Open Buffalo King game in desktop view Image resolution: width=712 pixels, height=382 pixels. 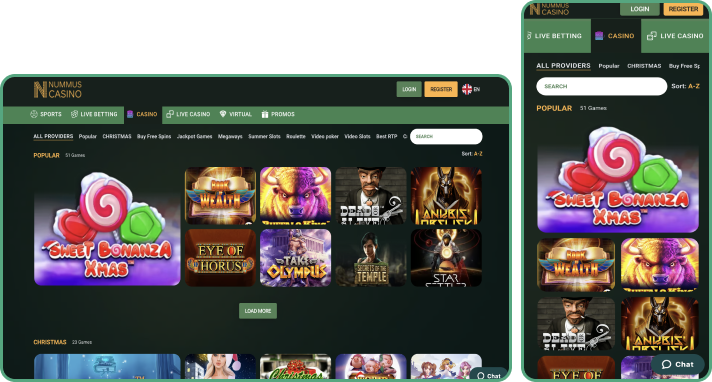296,195
